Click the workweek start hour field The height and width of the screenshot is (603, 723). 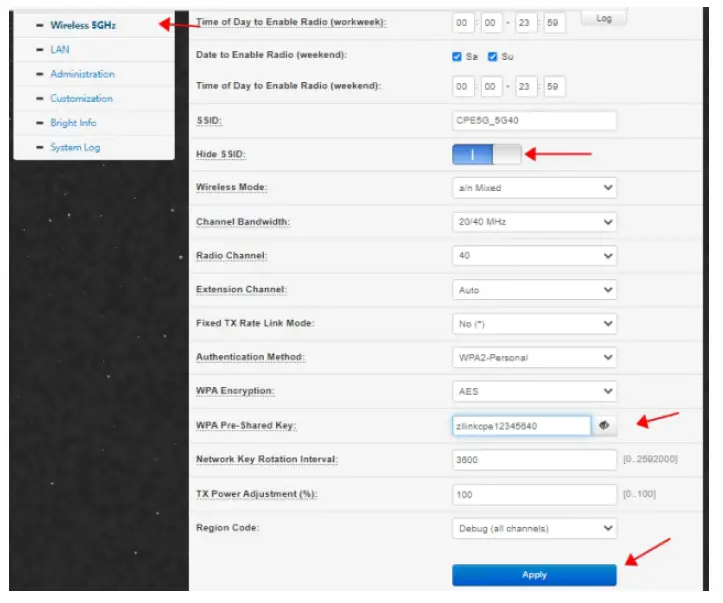pyautogui.click(x=463, y=23)
